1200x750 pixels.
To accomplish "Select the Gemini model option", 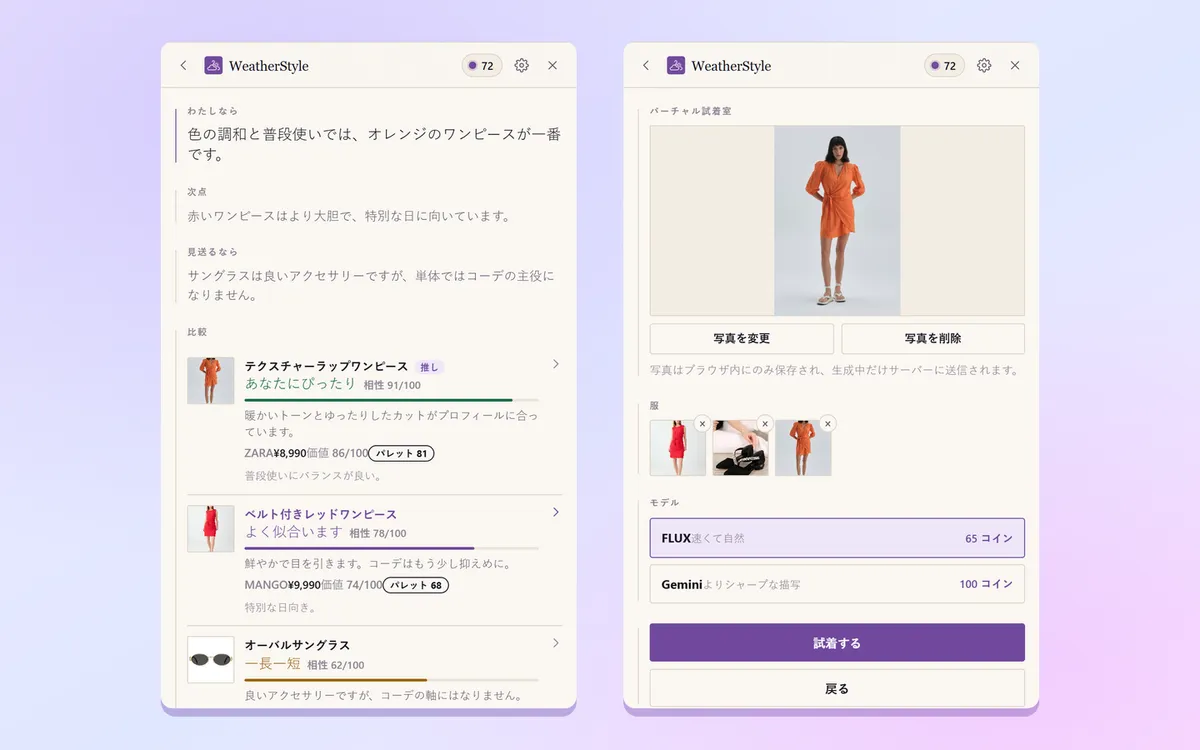I will tap(837, 584).
